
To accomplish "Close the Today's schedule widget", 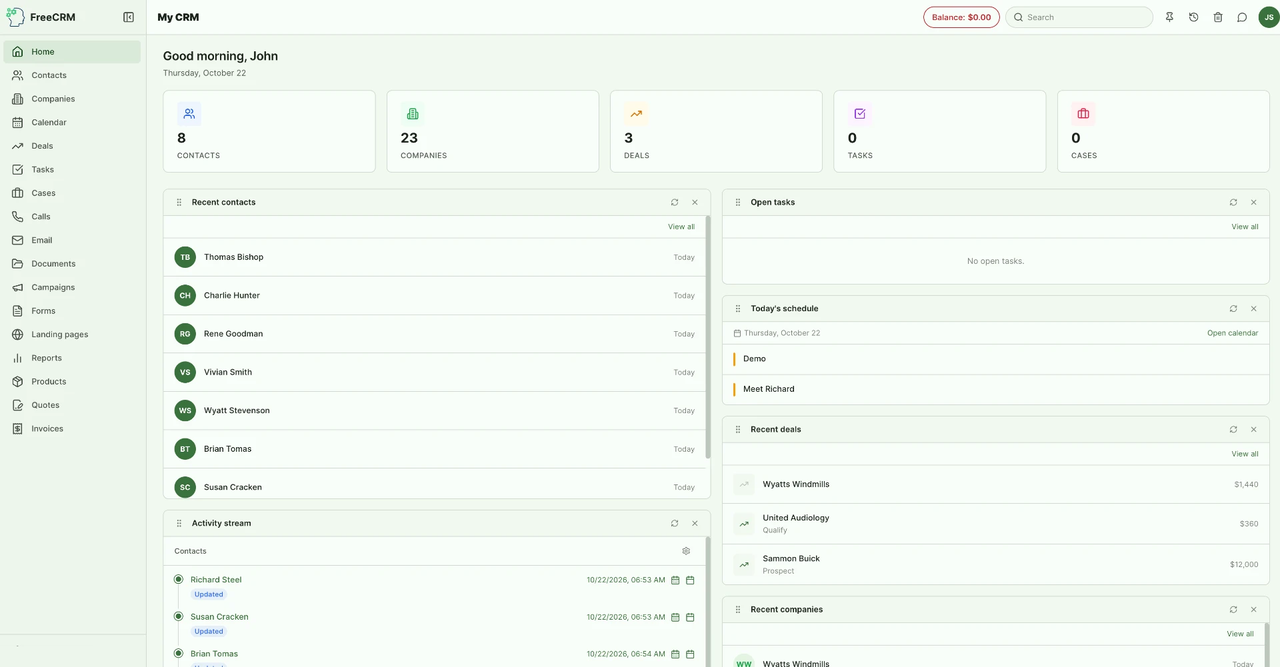I will point(1253,308).
